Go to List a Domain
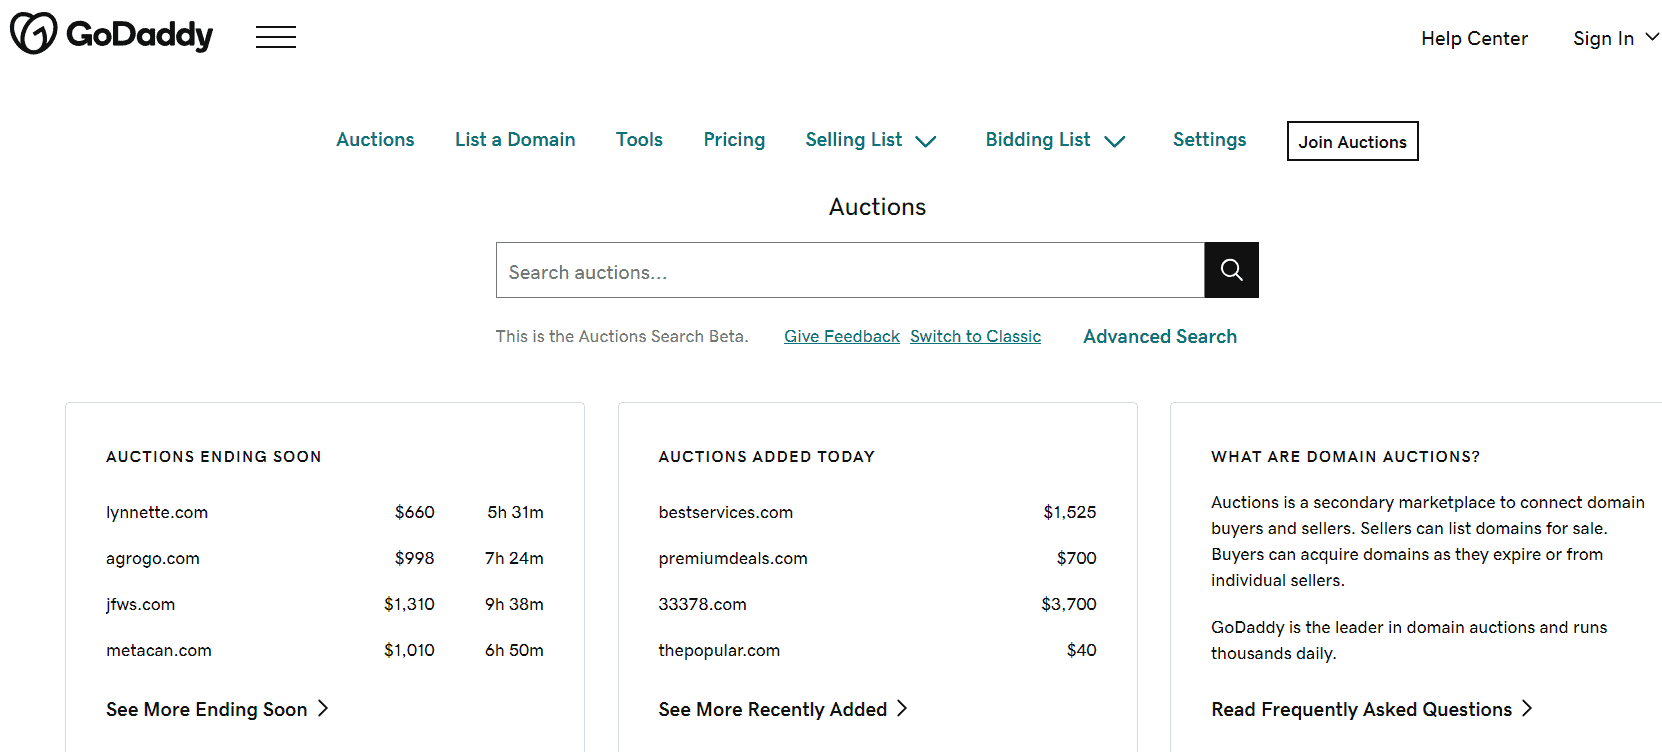The image size is (1662, 752). [x=515, y=140]
